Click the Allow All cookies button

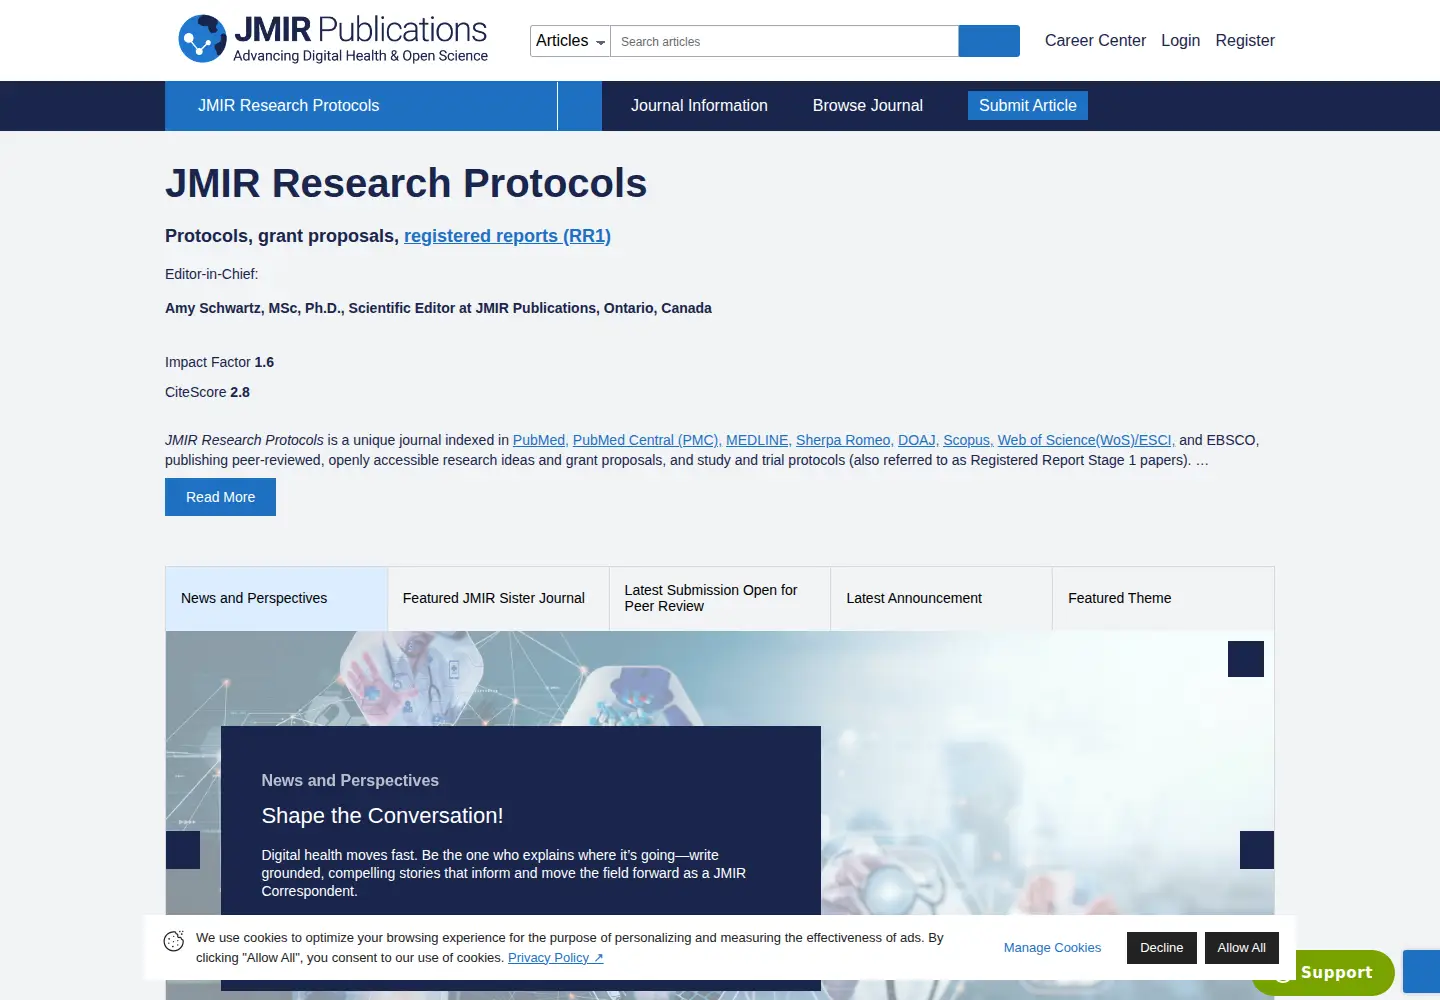[1242, 948]
